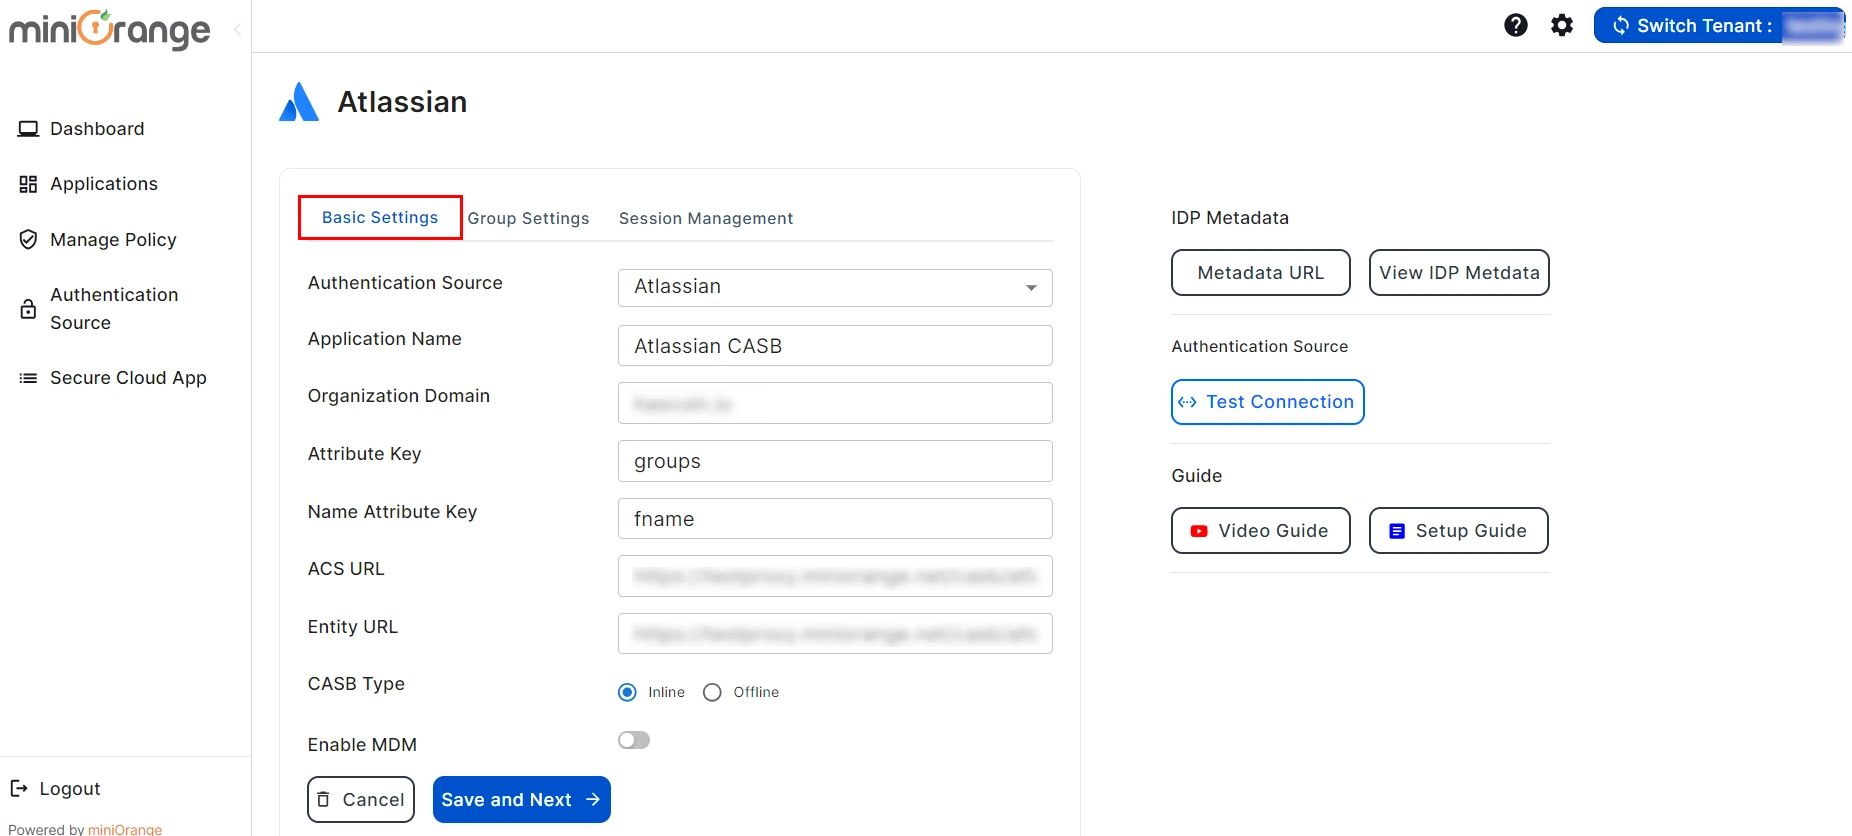The height and width of the screenshot is (836, 1852).
Task: Click the Enable MDM label
Action: click(x=362, y=745)
